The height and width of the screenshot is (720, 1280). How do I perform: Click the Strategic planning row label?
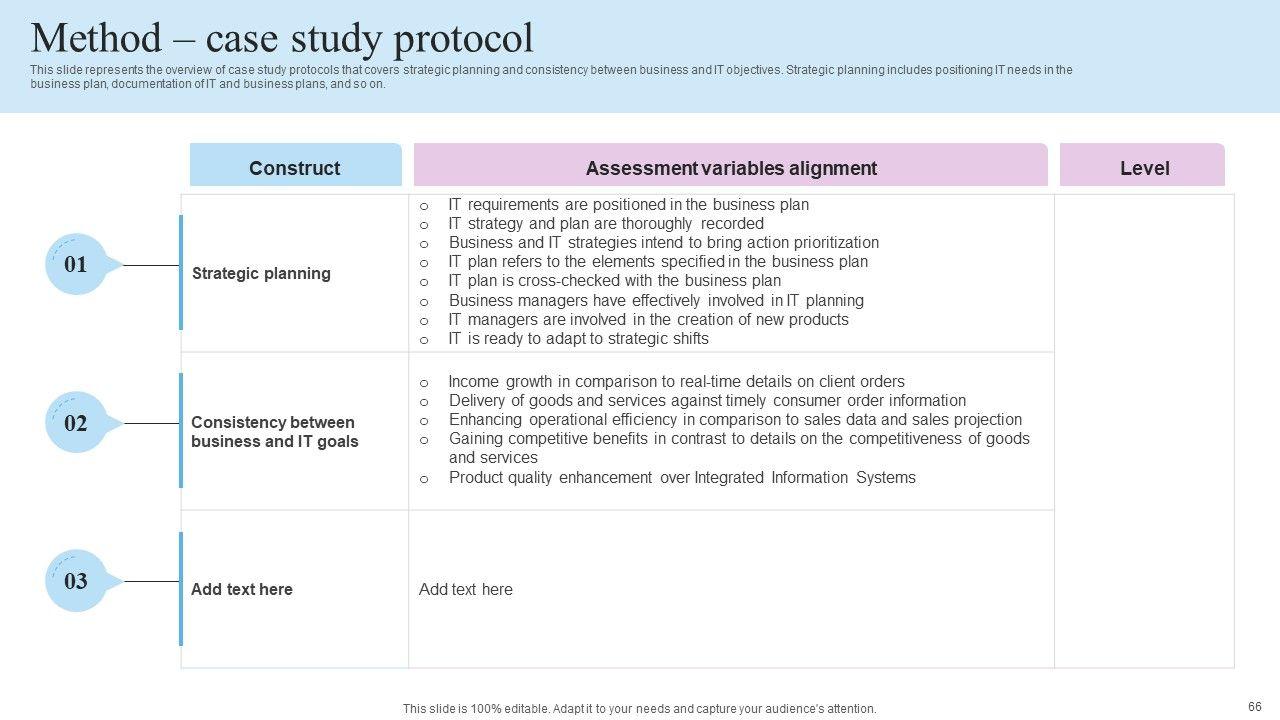click(x=261, y=273)
